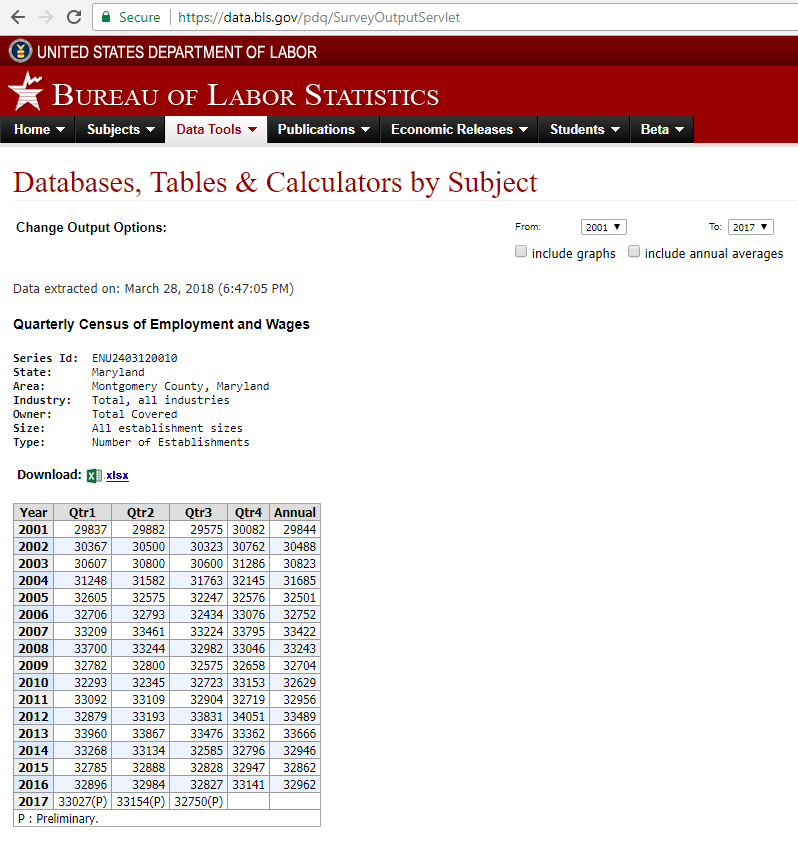
Task: Click the Change Output Options label
Action: [91, 228]
